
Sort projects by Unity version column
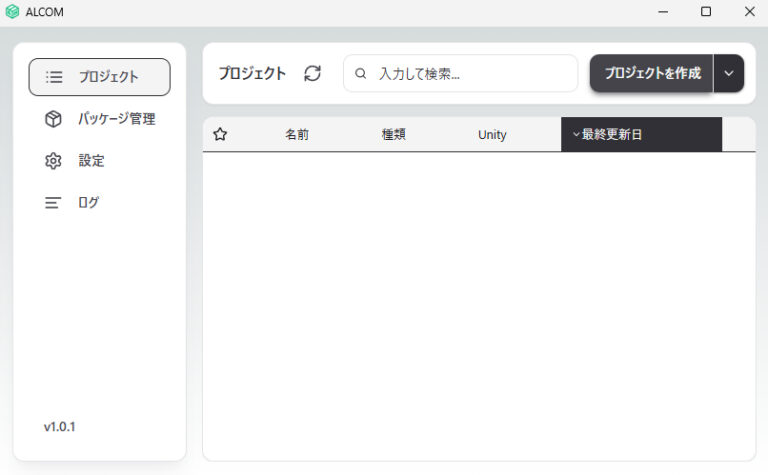[492, 134]
